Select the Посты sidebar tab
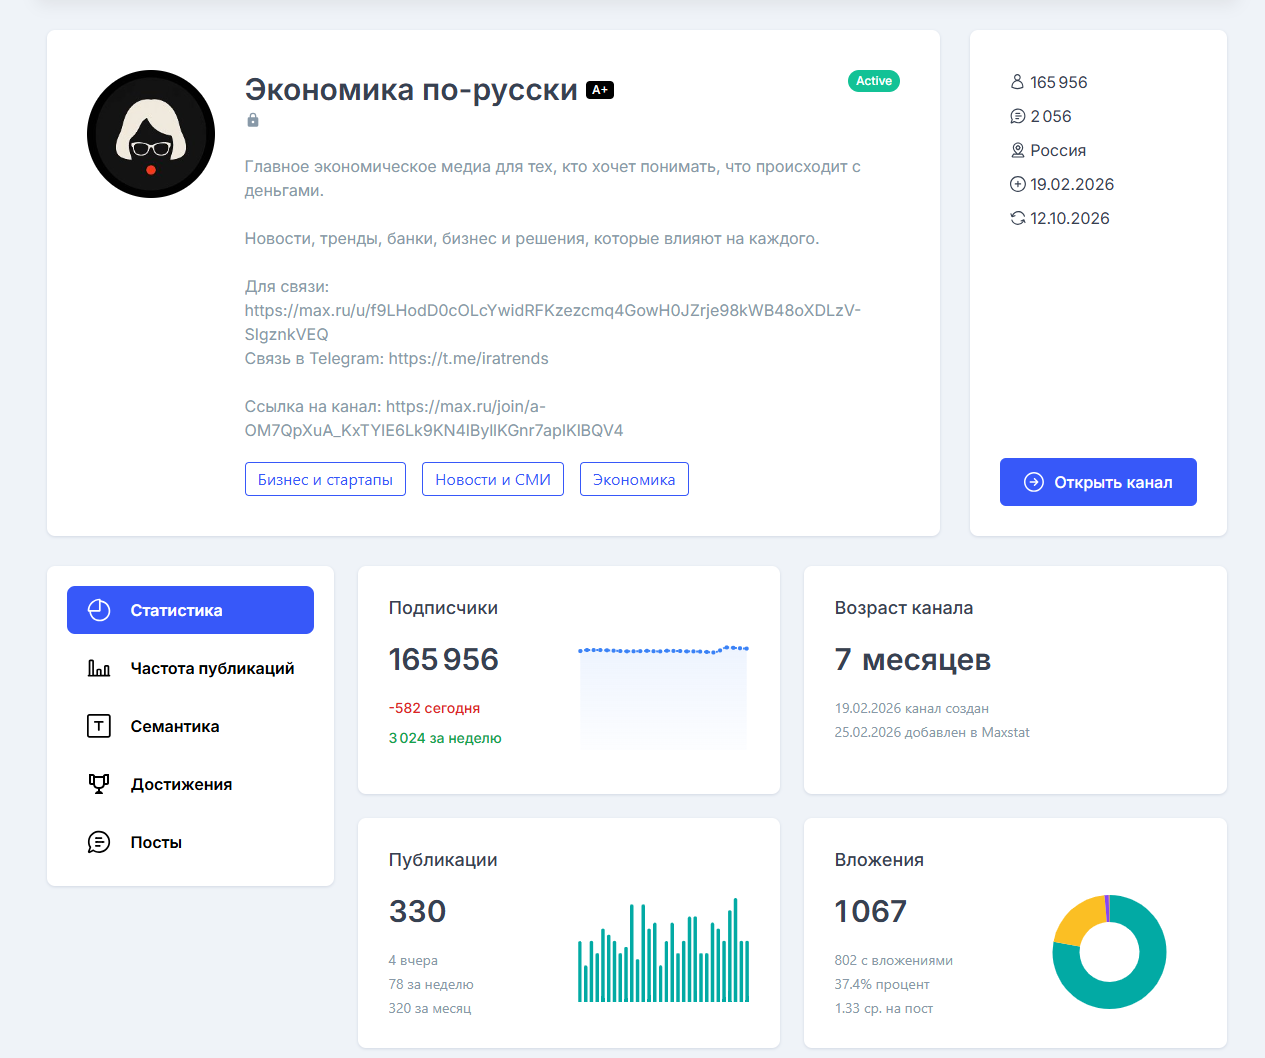1265x1058 pixels. tap(190, 842)
